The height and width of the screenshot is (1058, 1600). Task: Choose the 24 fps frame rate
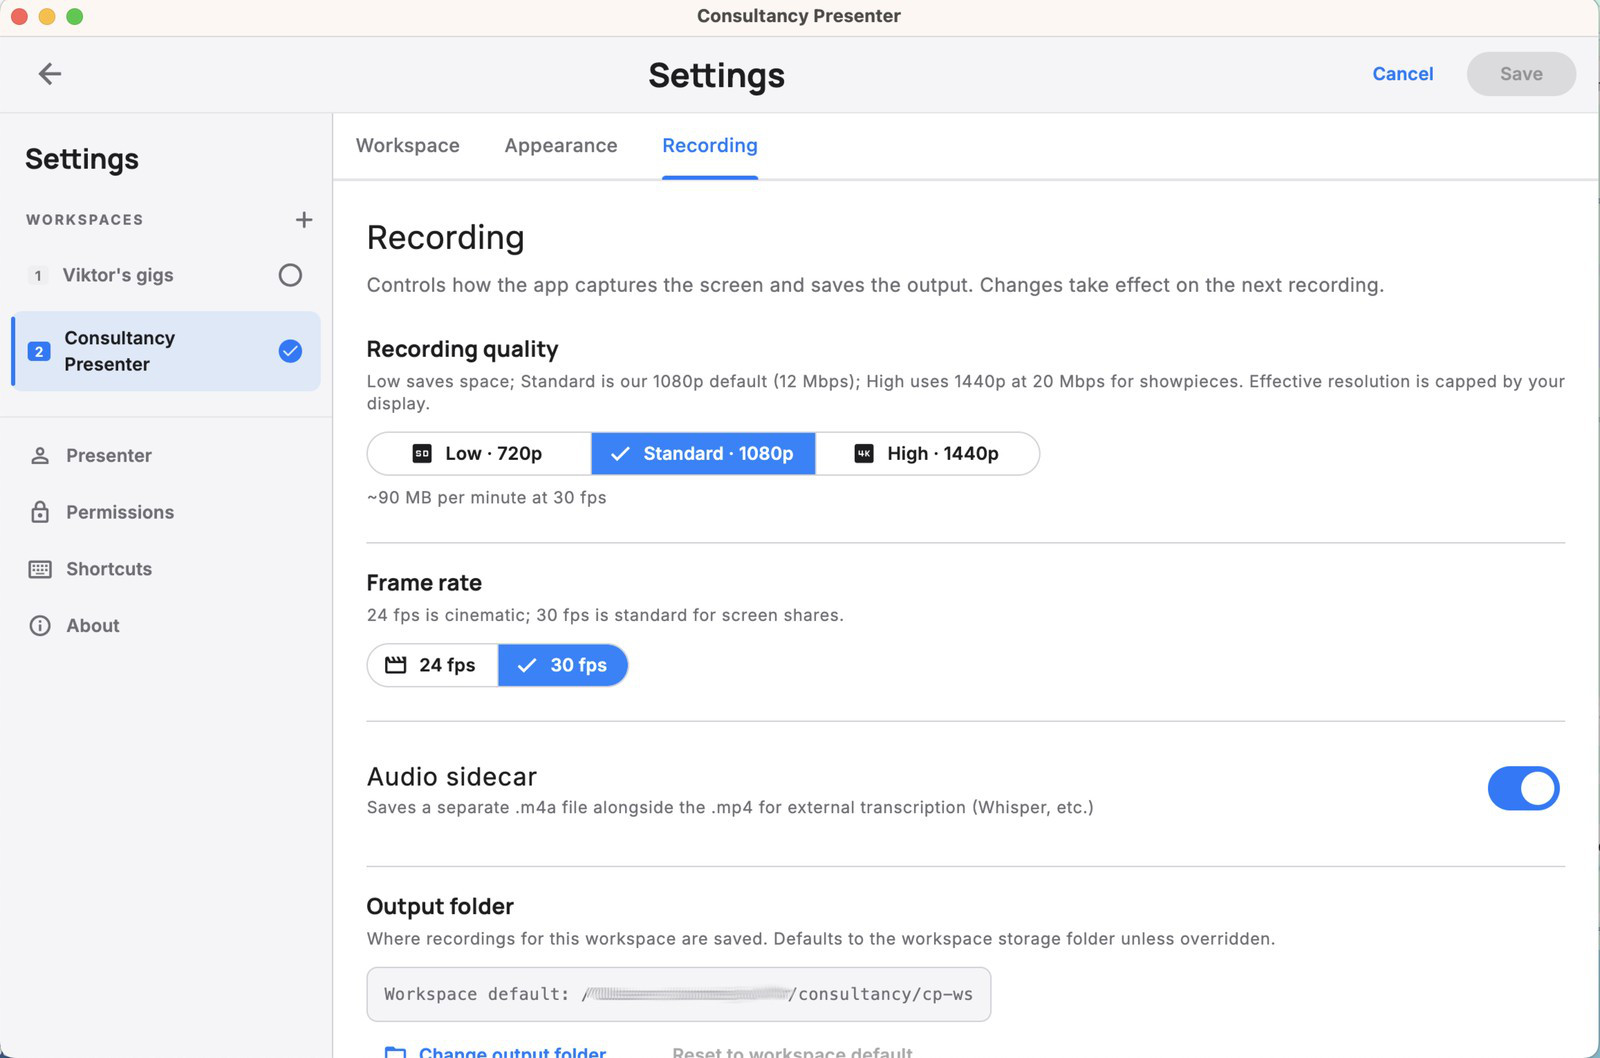(x=432, y=666)
